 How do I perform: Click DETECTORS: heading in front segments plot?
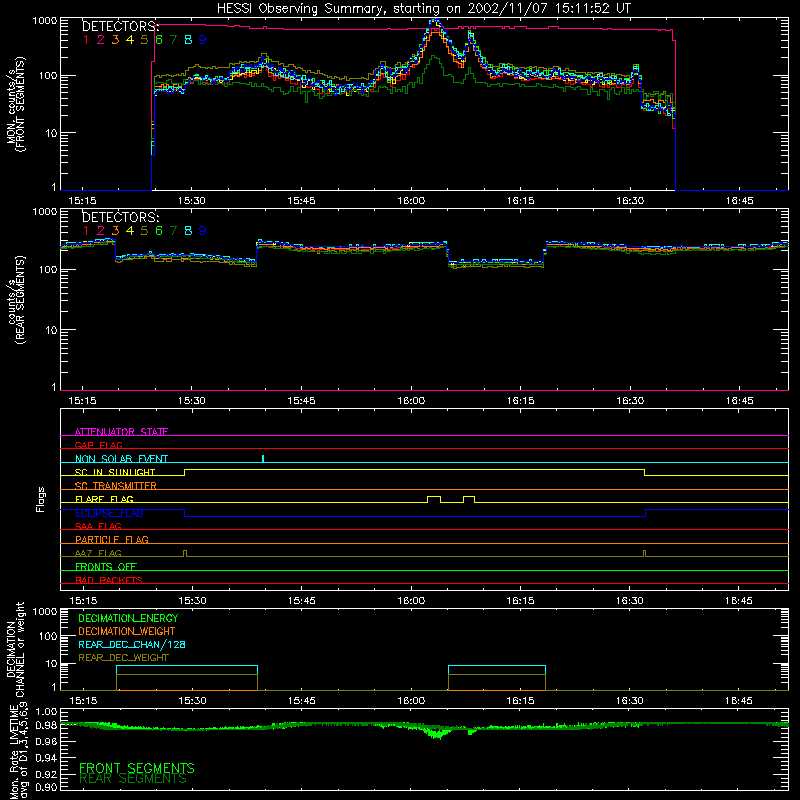tap(120, 26)
